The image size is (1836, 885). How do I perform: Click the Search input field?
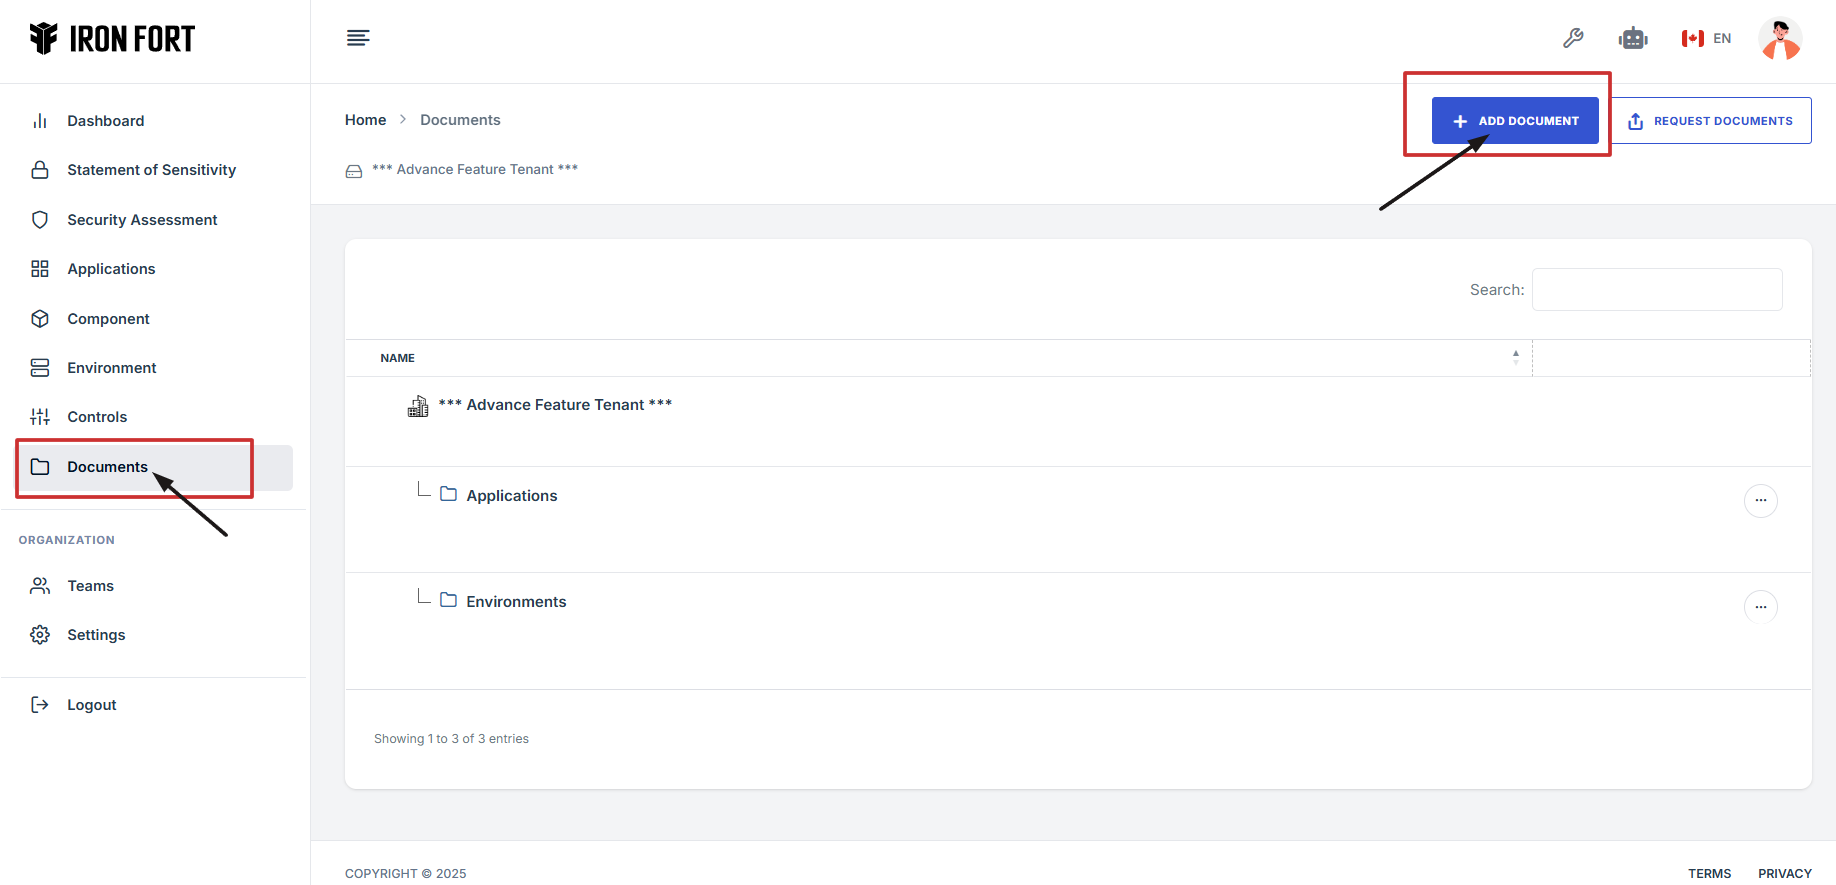(x=1656, y=290)
